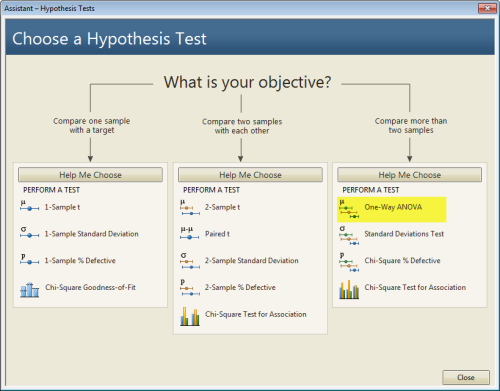Image resolution: width=500 pixels, height=391 pixels.
Task: Select the highlighted One-Way ANOVA label
Action: [393, 207]
